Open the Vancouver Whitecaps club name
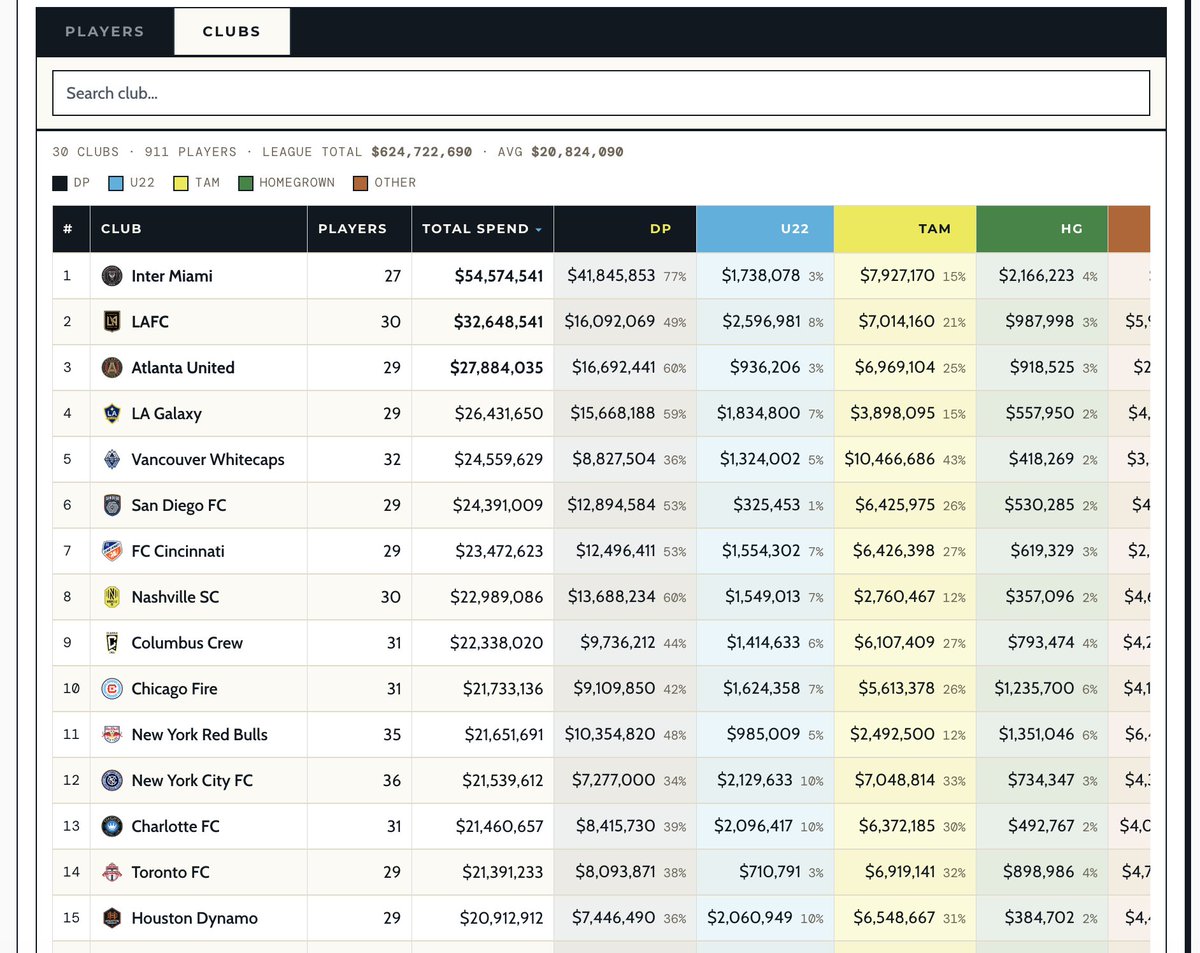 (208, 460)
